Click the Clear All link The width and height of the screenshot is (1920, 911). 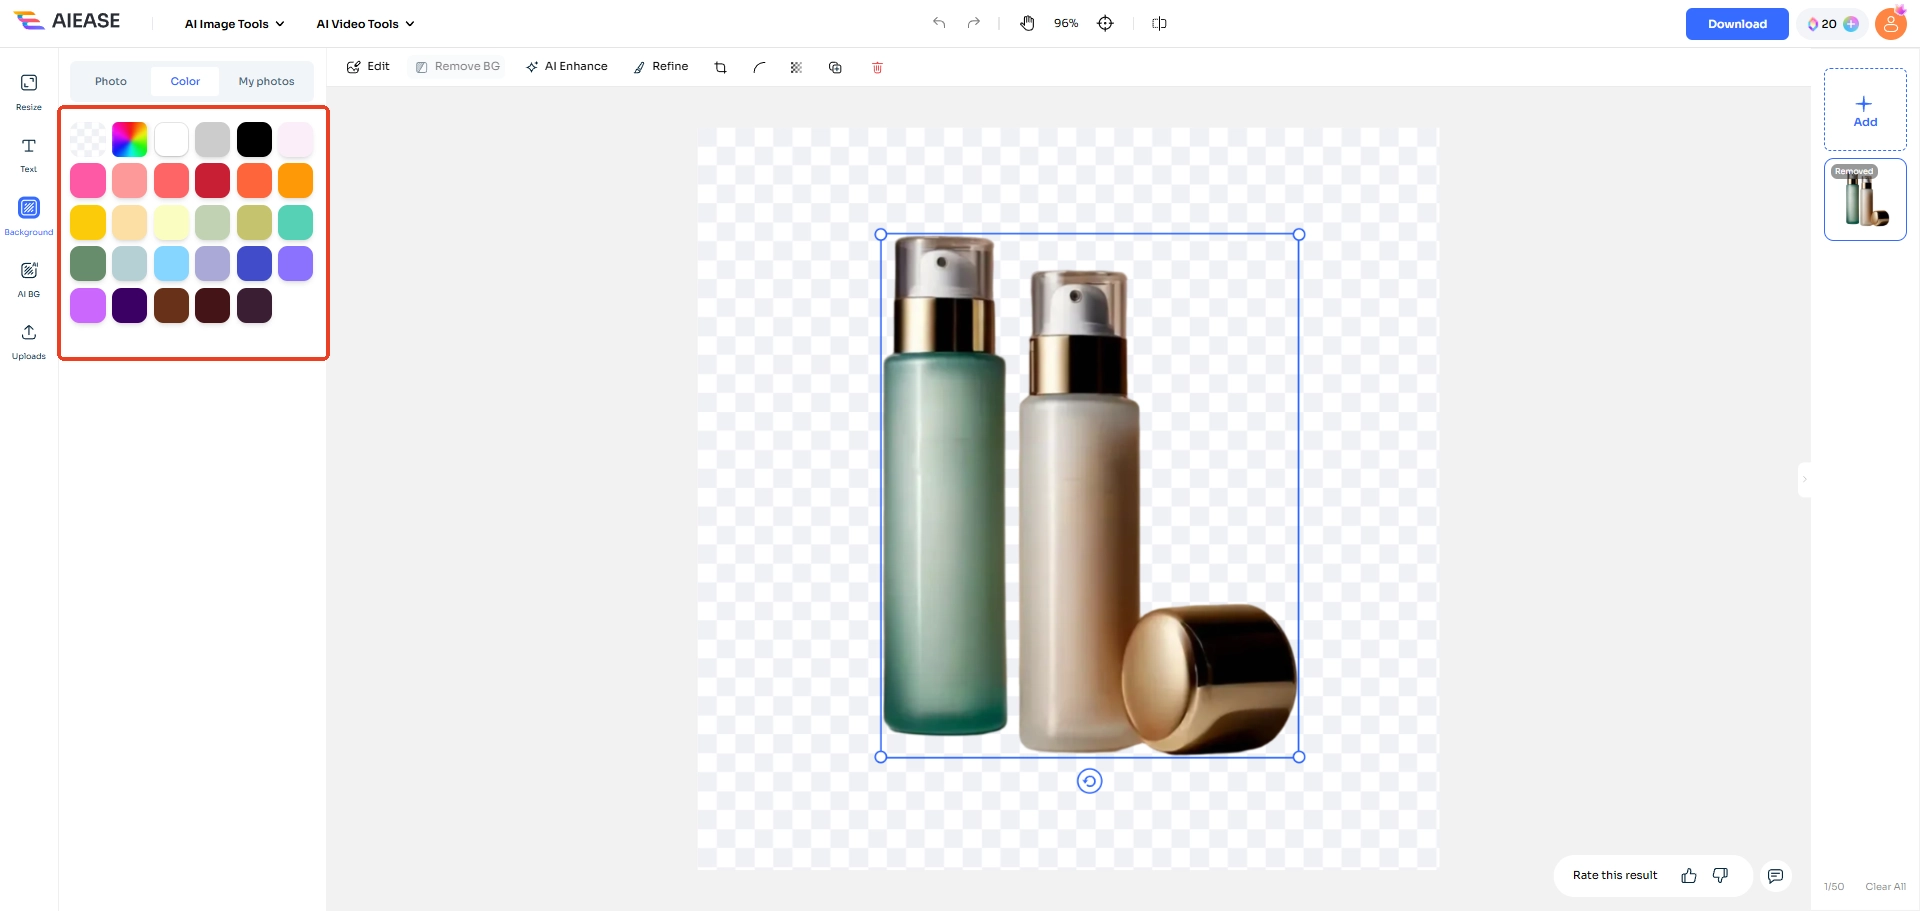pos(1885,887)
